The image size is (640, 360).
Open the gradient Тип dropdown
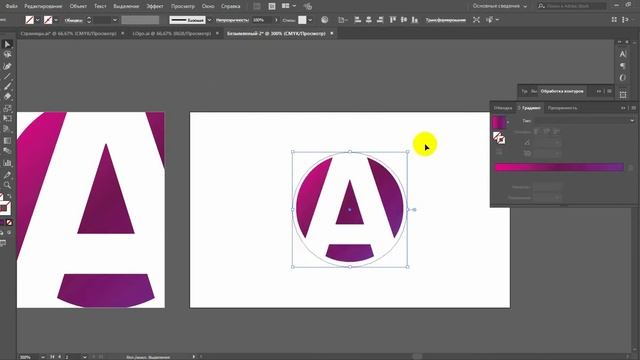[585, 121]
